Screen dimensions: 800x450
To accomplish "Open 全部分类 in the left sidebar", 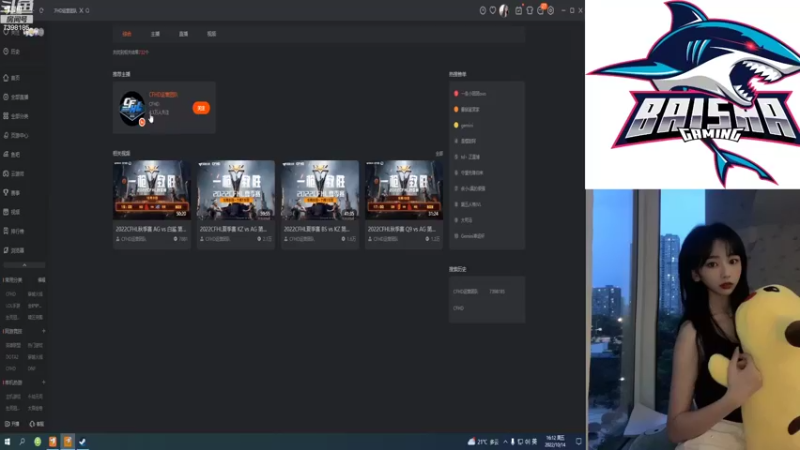I will 16,116.
